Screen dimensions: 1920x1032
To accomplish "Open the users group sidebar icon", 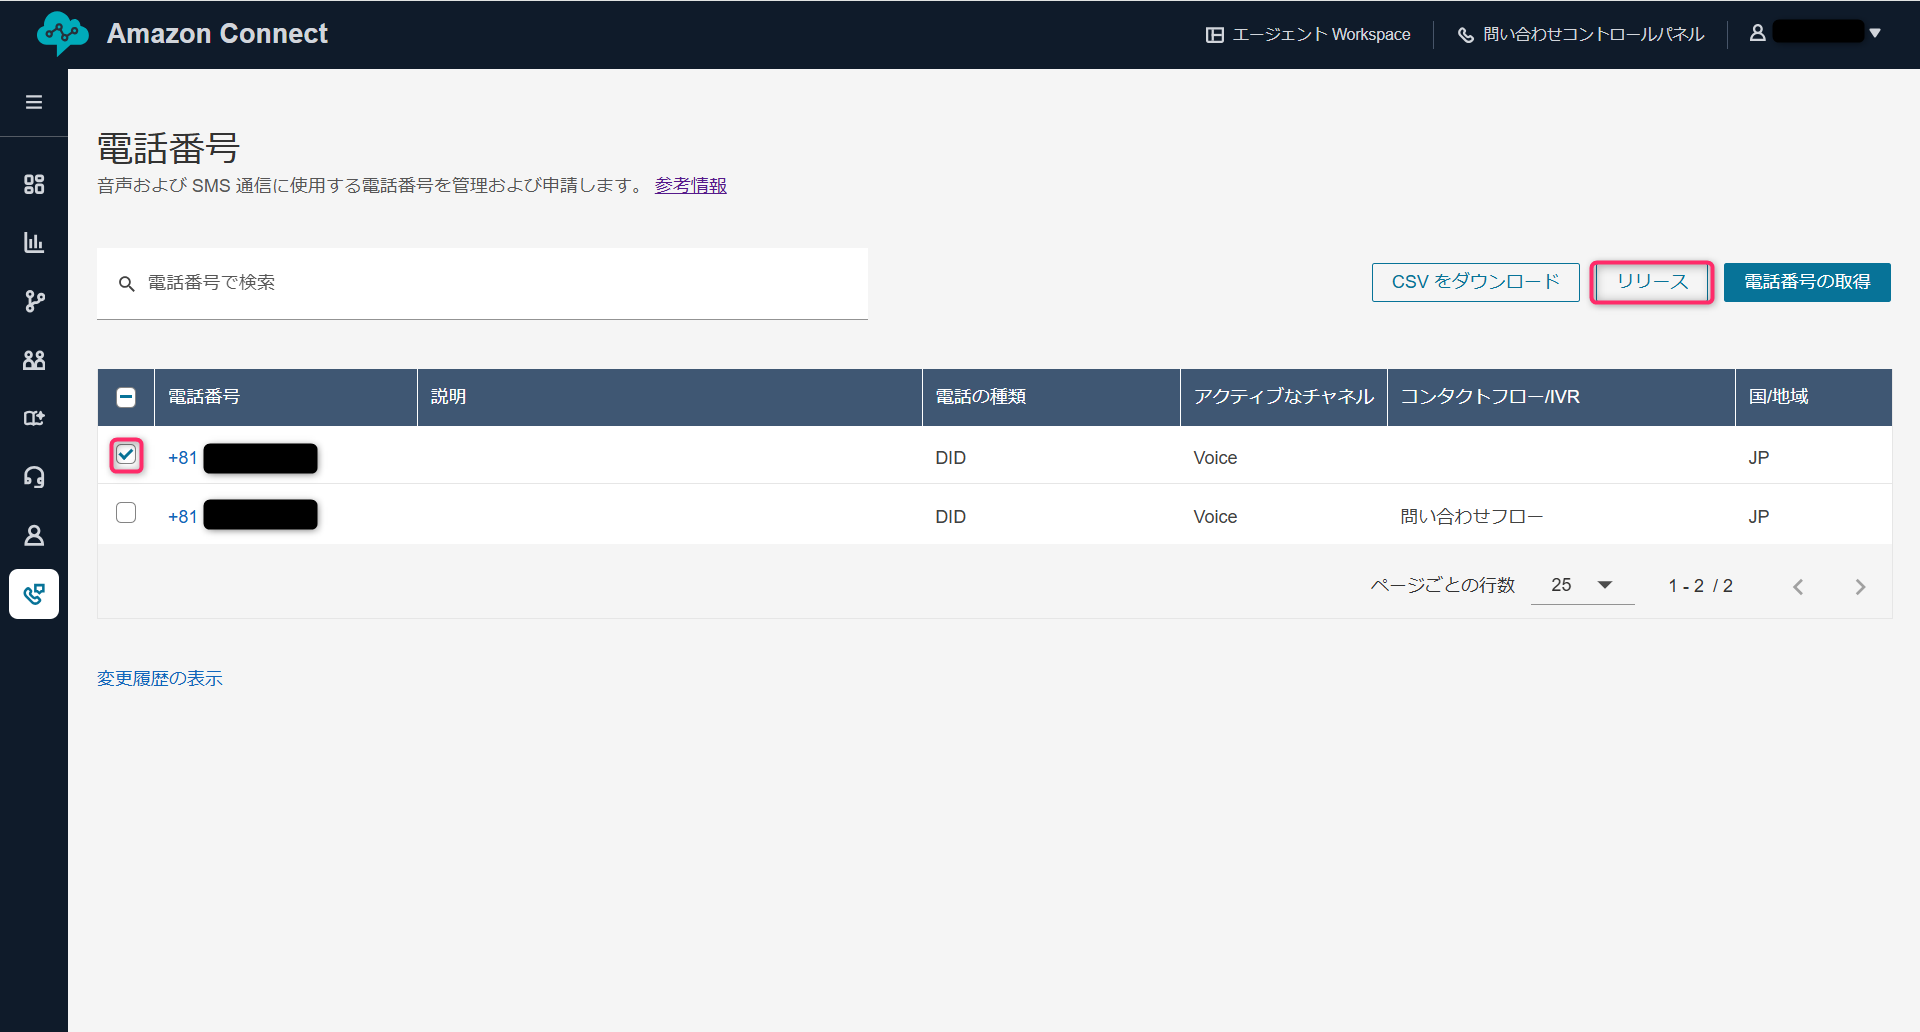I will [x=34, y=360].
